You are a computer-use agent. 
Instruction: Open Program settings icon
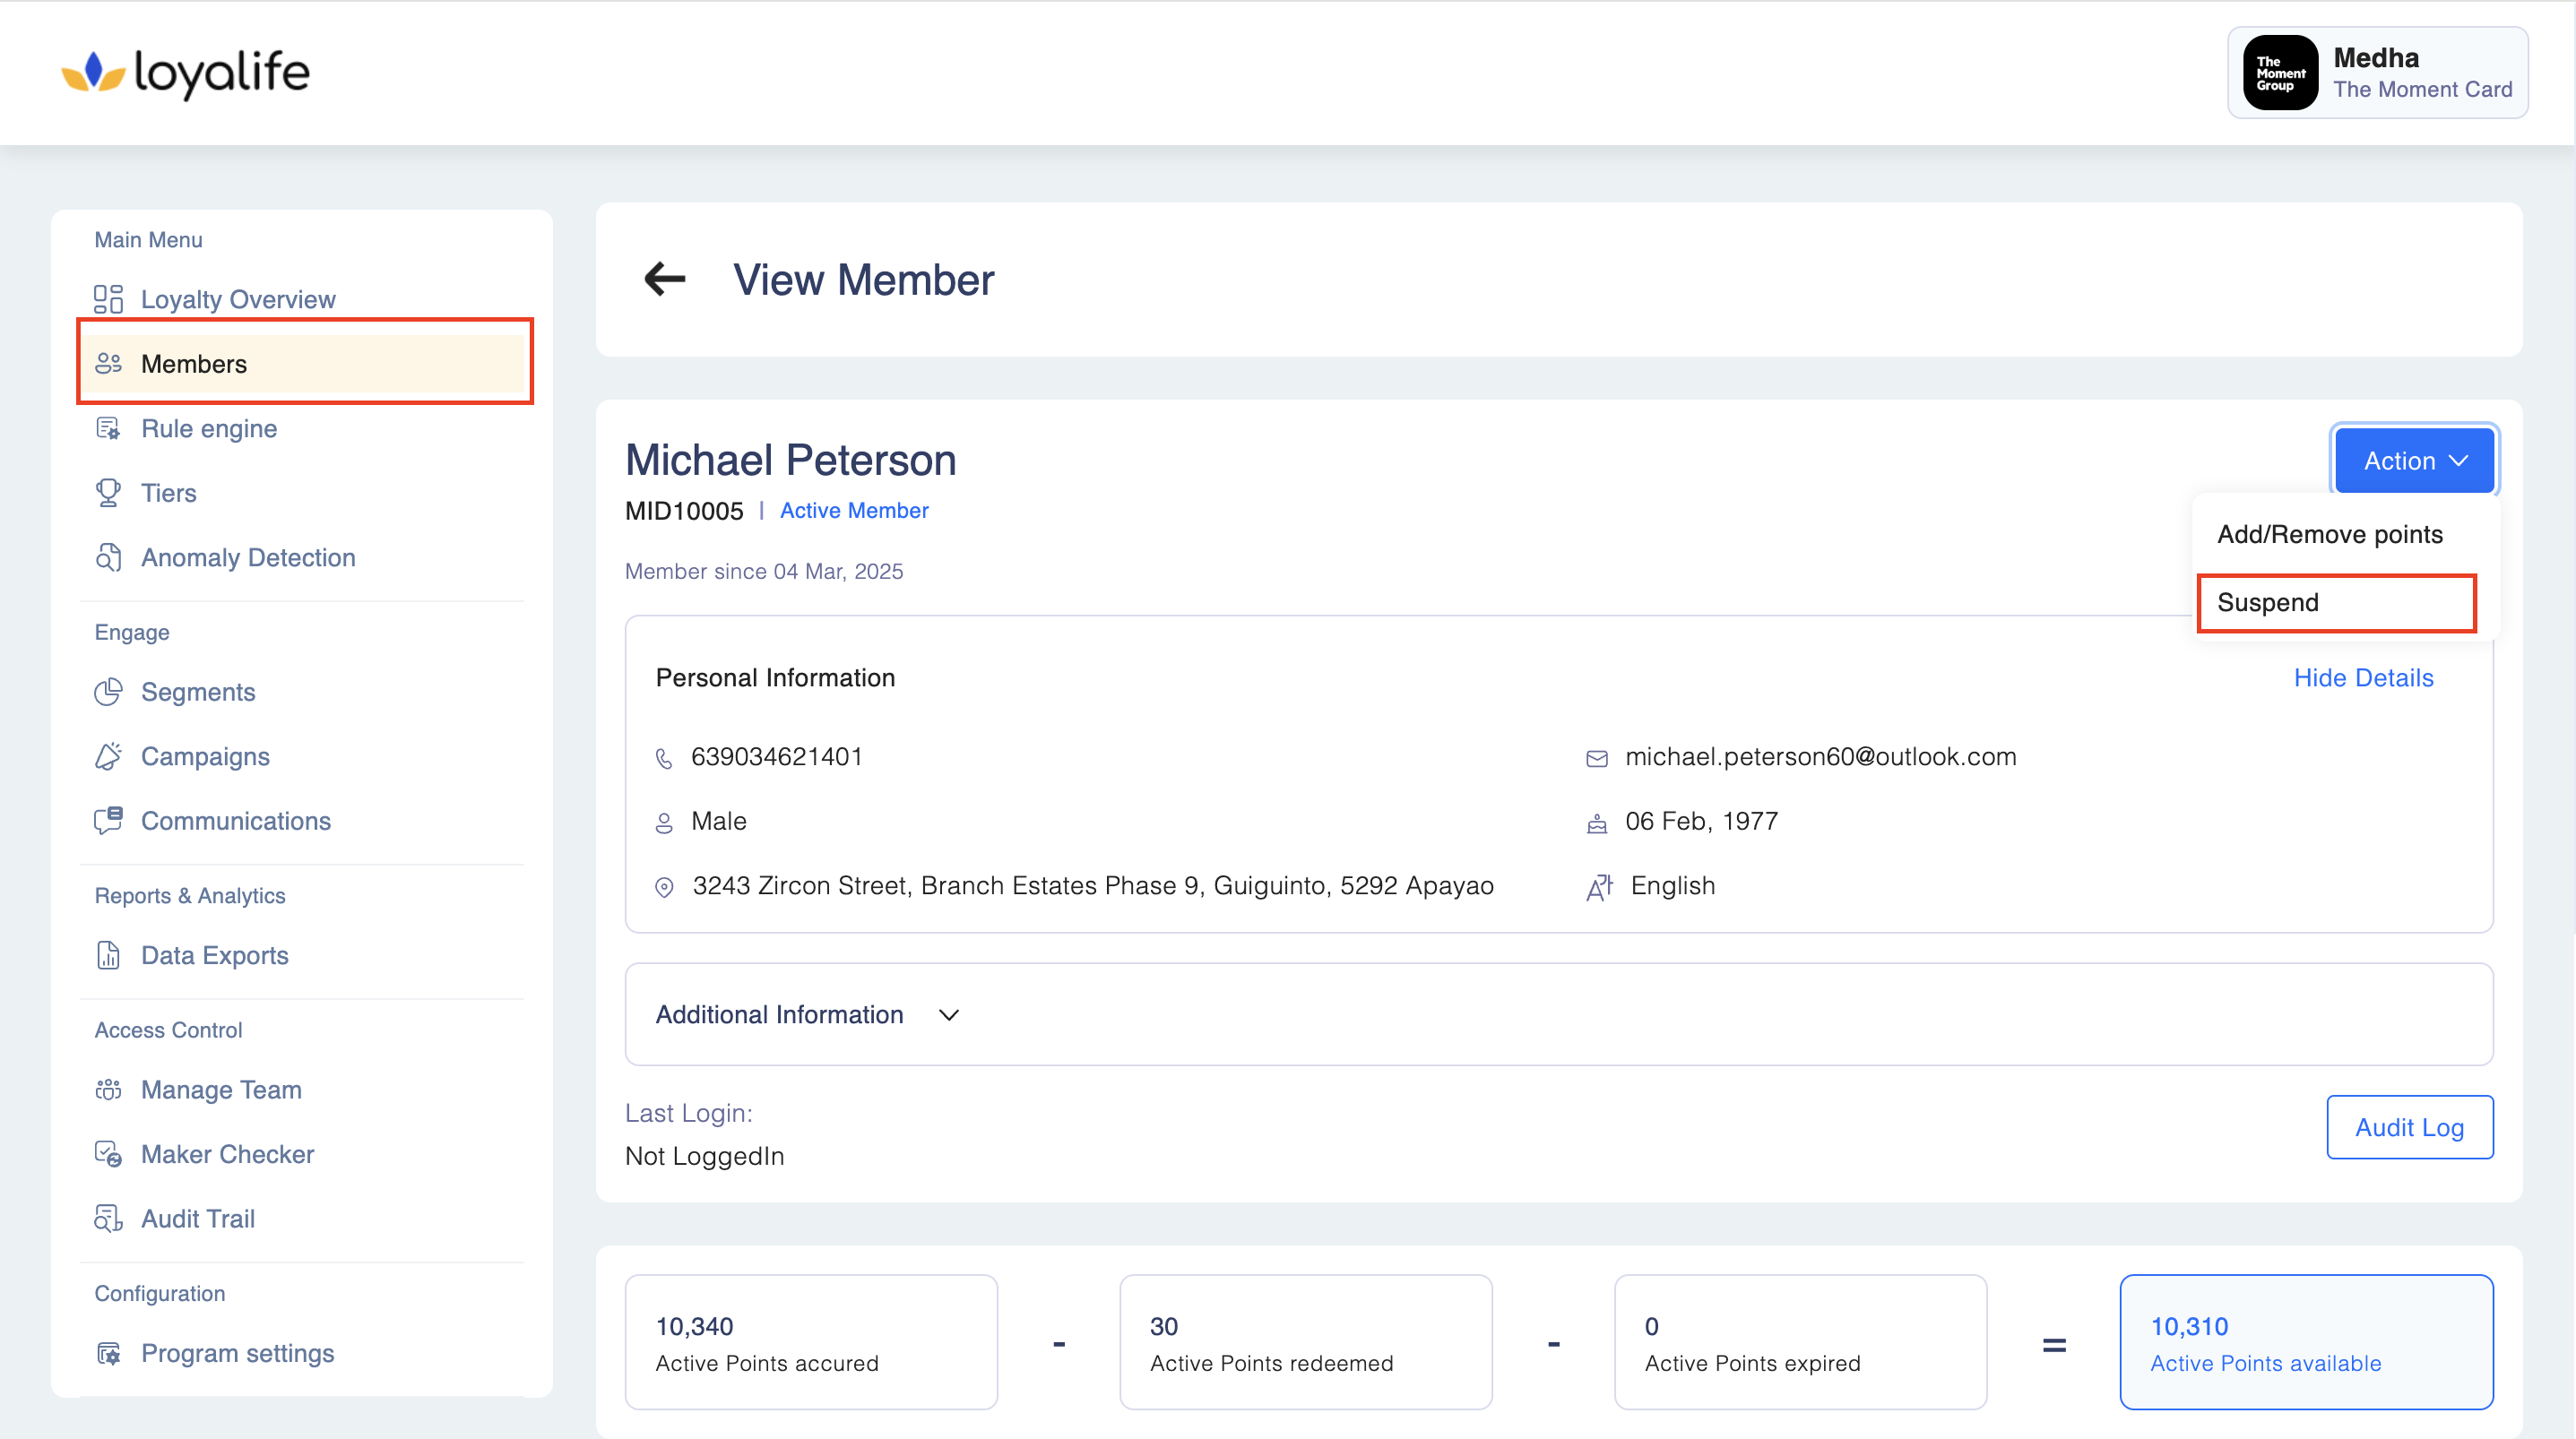pyautogui.click(x=108, y=1353)
